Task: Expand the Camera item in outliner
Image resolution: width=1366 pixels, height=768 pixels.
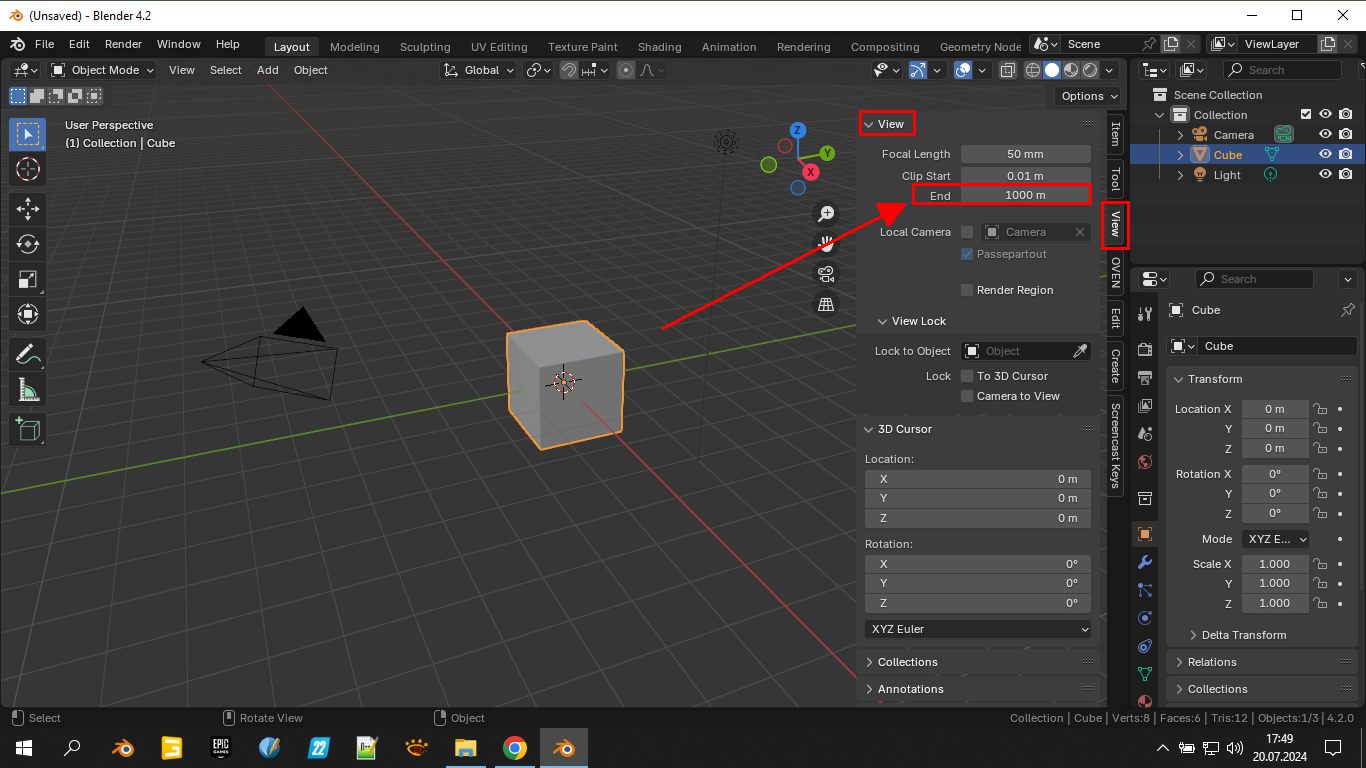Action: click(1180, 135)
